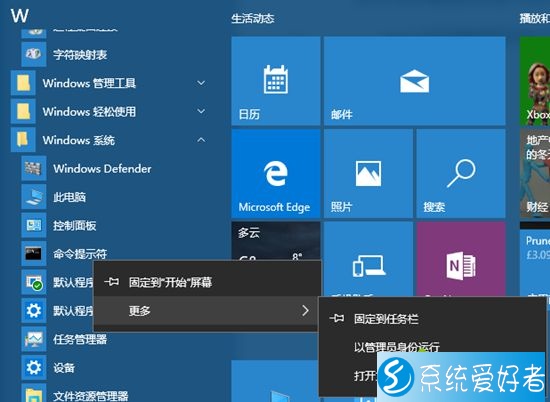Open 文件资源管理器 label in the list

point(91,396)
